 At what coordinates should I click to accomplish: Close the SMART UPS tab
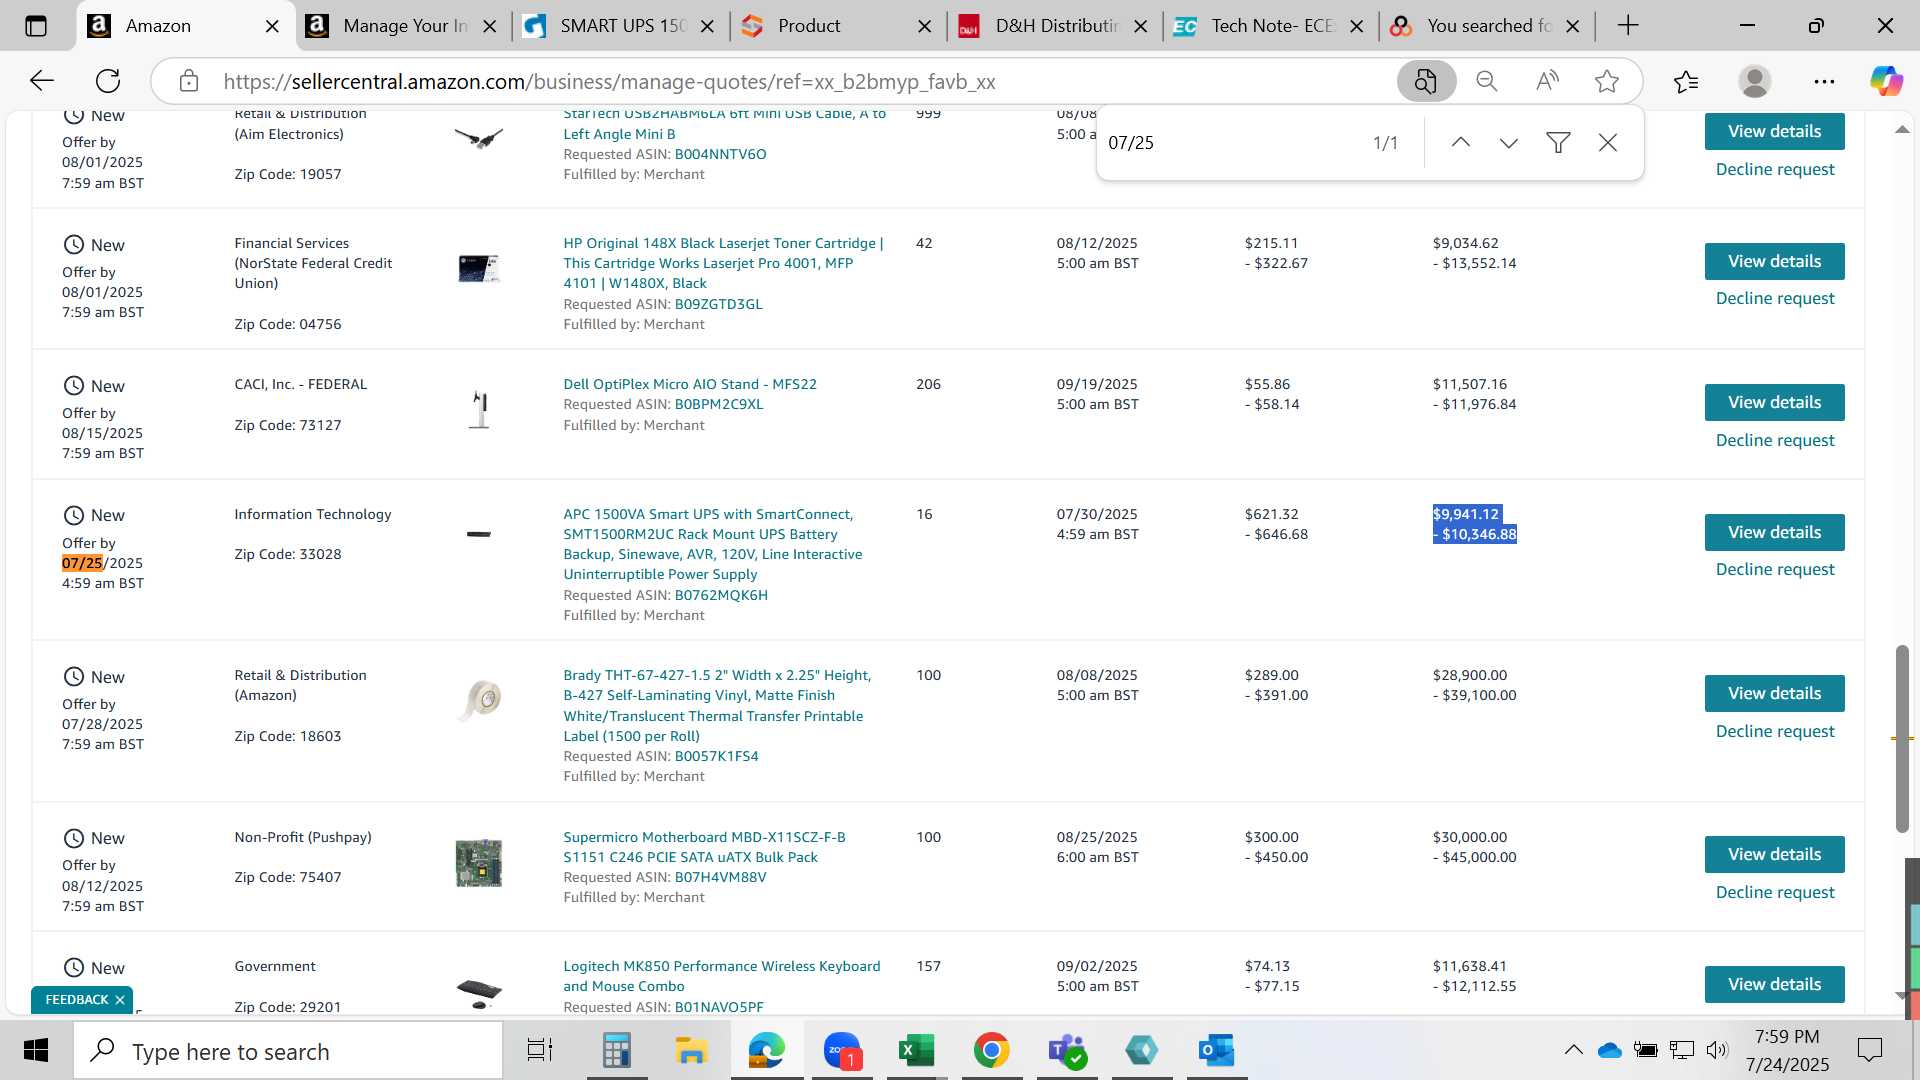click(x=707, y=27)
